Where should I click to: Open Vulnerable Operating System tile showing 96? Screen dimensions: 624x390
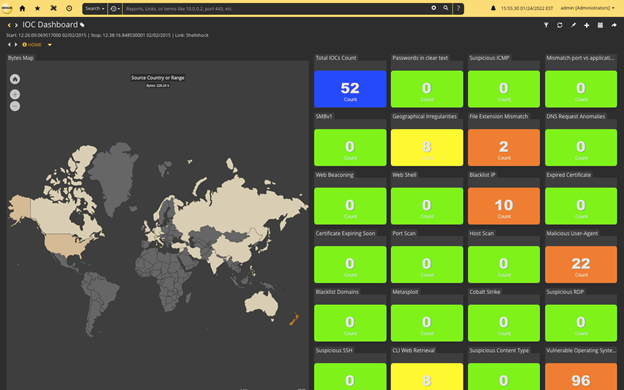tap(581, 376)
